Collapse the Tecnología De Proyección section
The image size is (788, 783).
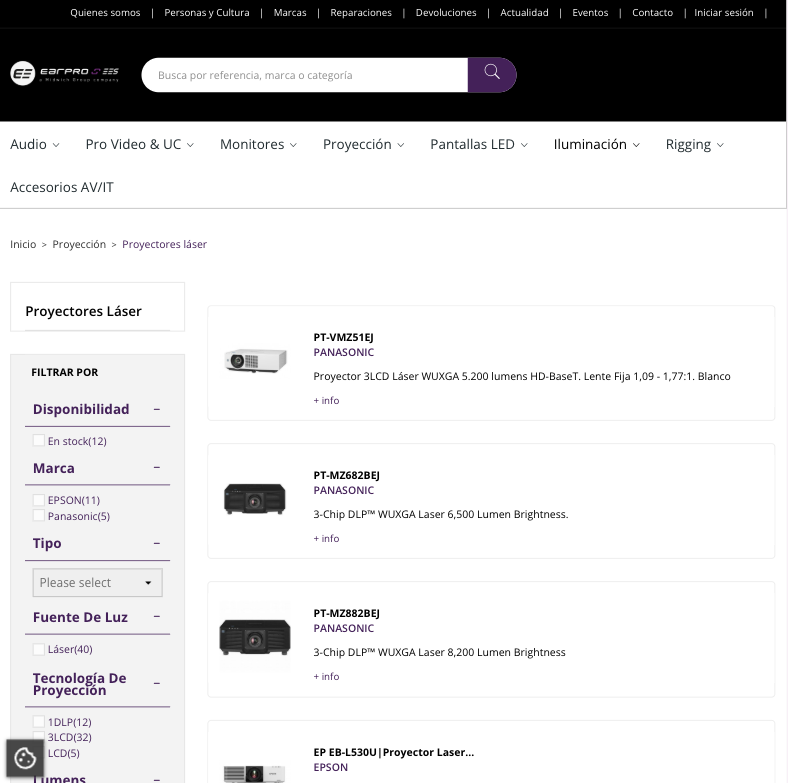click(x=157, y=683)
